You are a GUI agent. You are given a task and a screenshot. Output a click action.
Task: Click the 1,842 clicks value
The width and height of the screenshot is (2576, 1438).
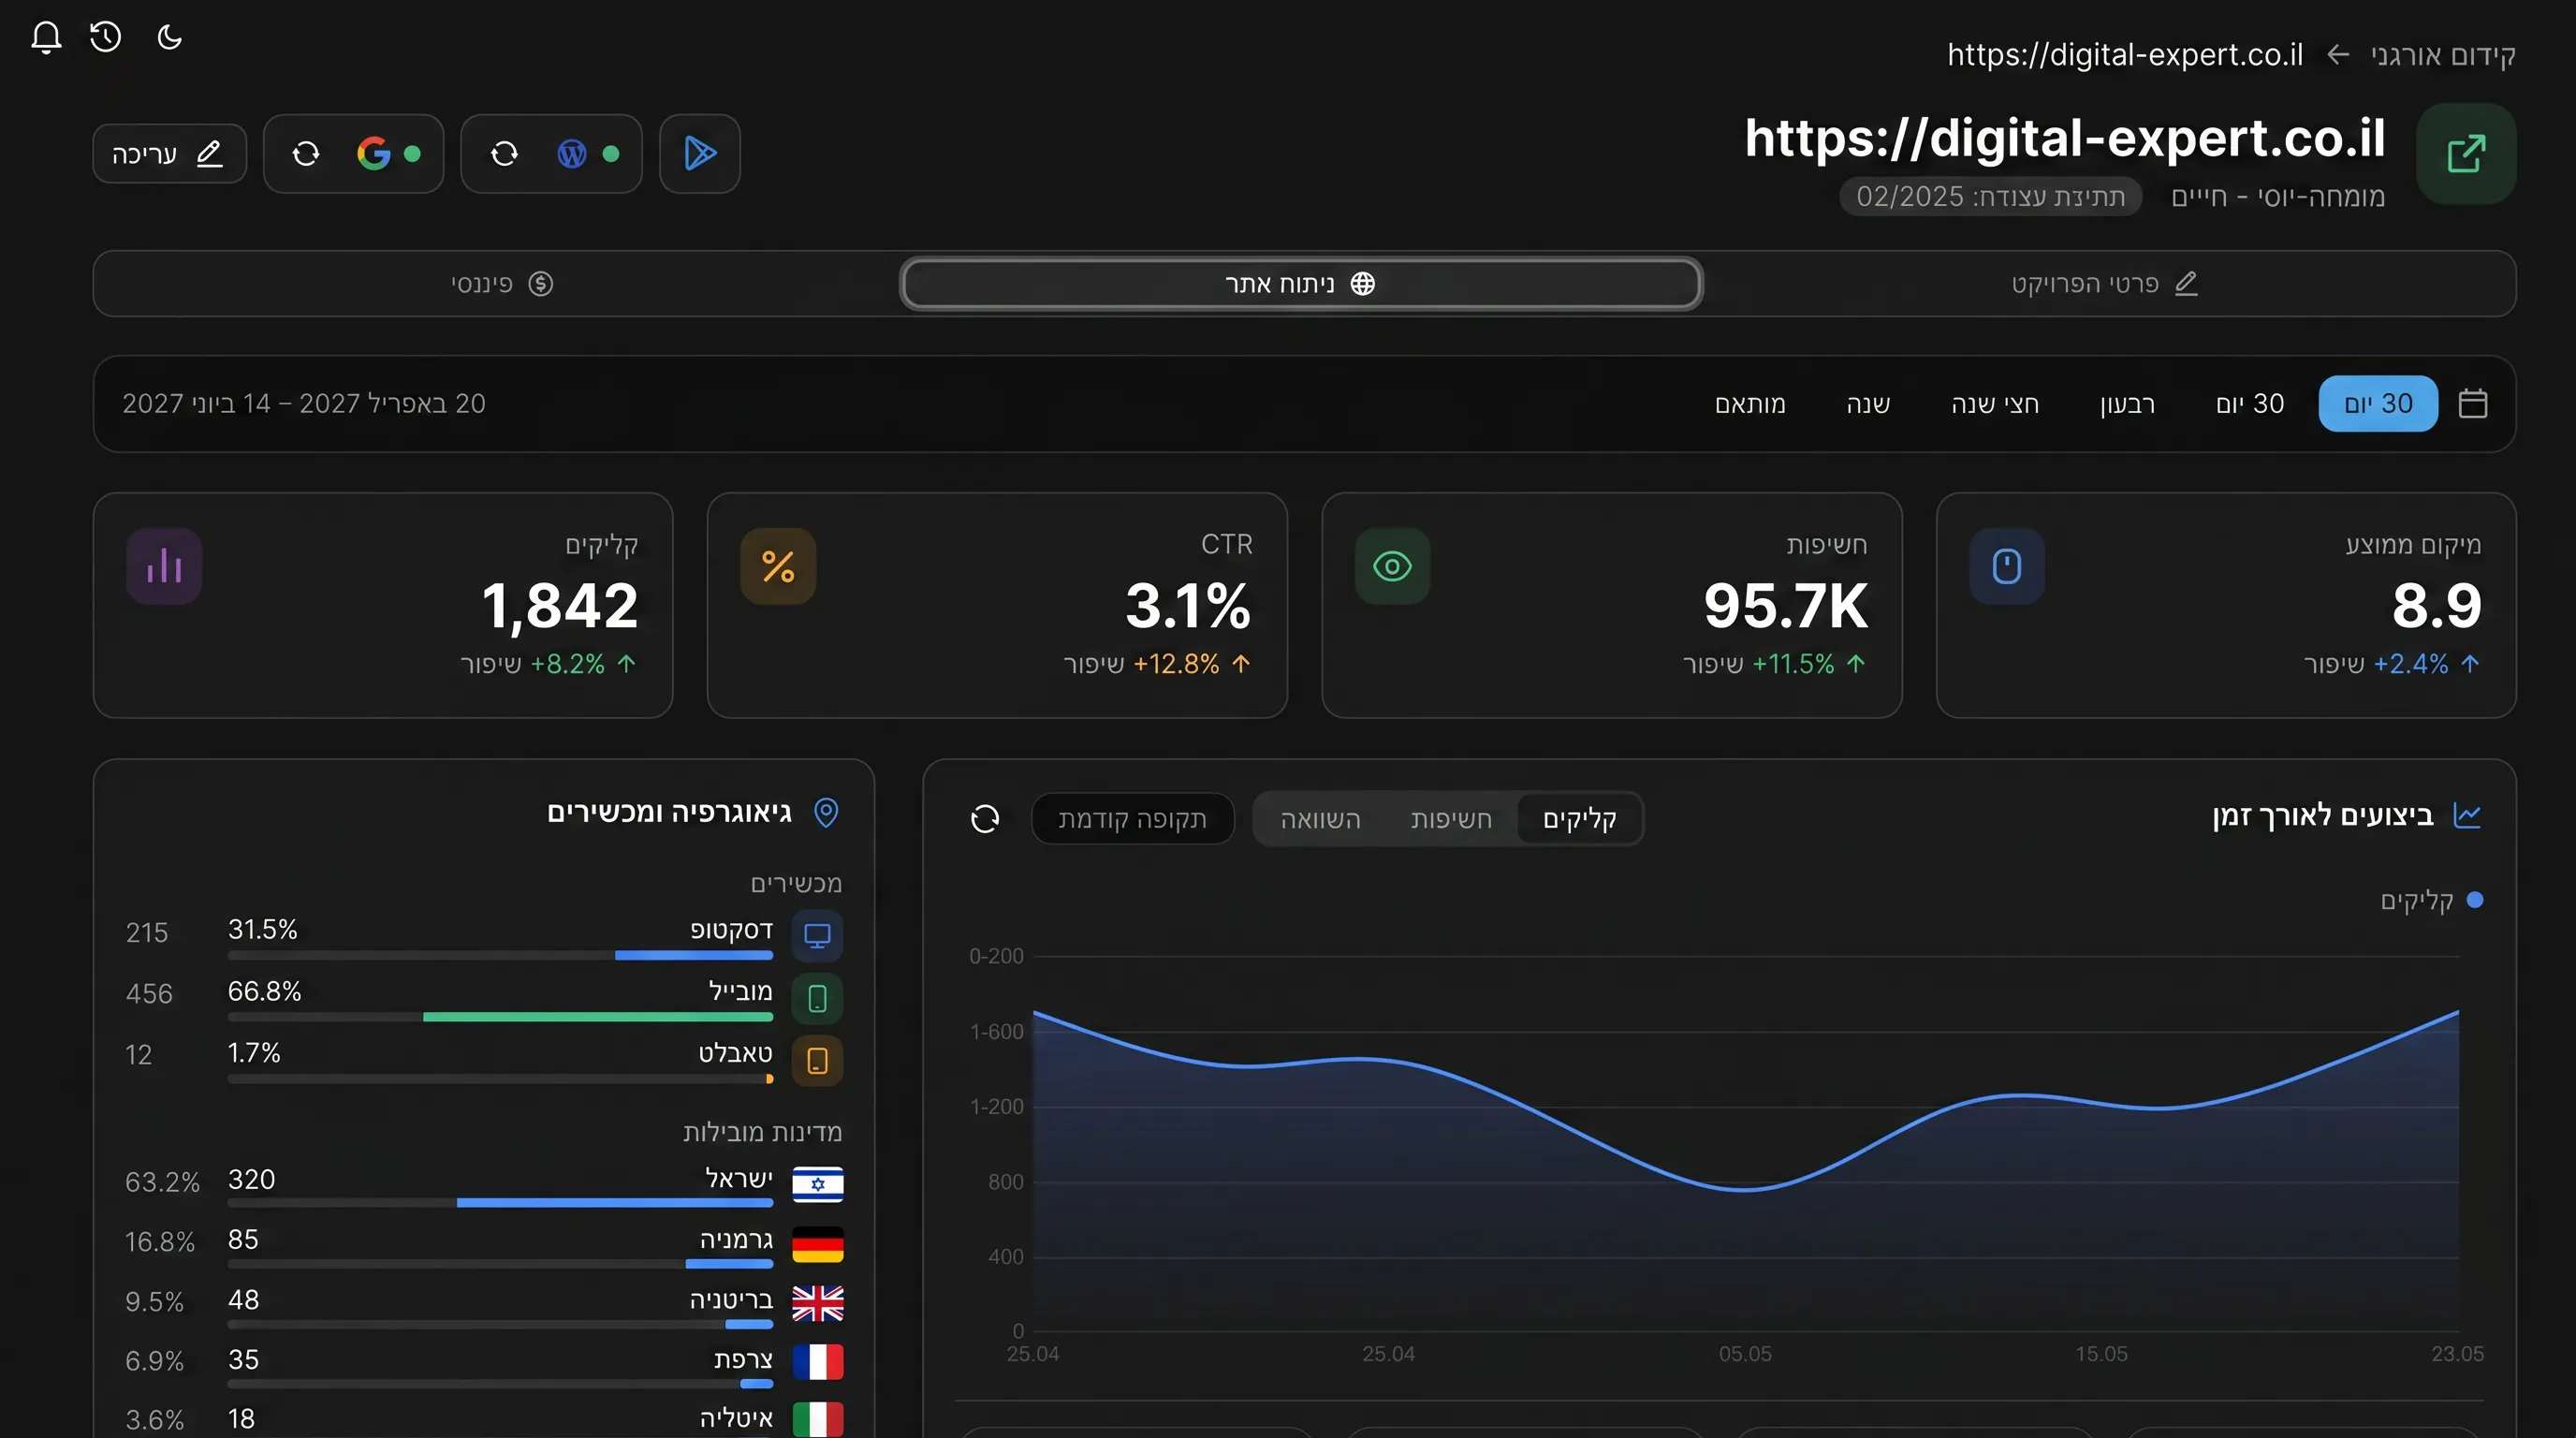tap(560, 606)
